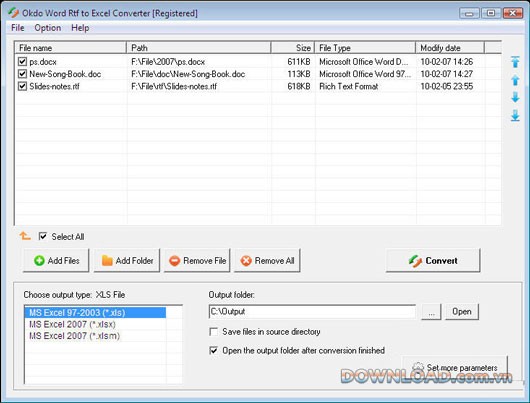Viewport: 530px width, 403px height.
Task: Sort by Modify date column header
Action: pos(450,48)
